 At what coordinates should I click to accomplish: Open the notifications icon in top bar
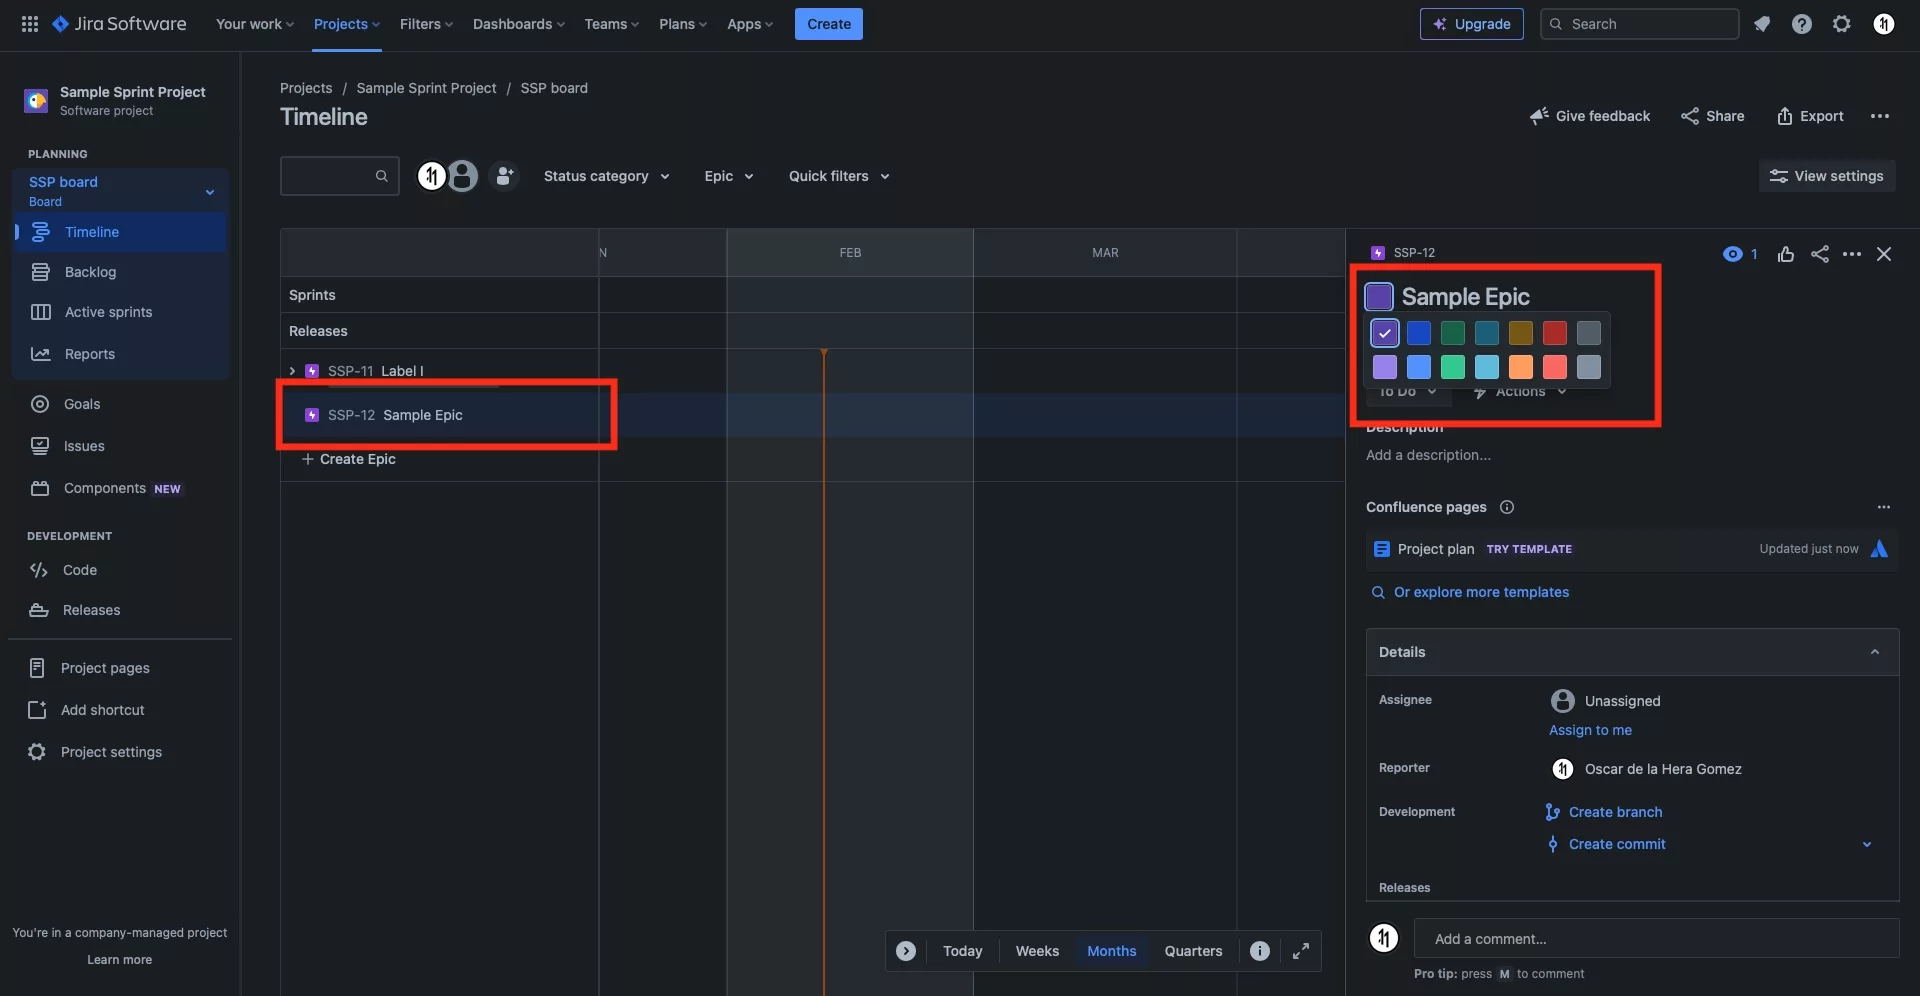tap(1762, 24)
